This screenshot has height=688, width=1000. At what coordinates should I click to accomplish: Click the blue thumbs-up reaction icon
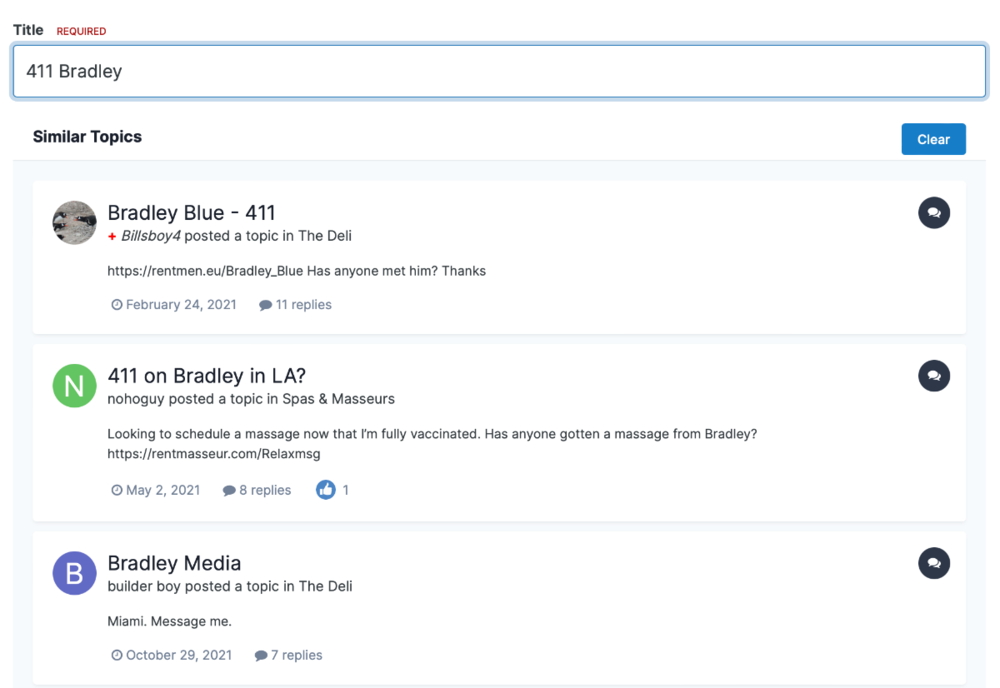[x=326, y=490]
